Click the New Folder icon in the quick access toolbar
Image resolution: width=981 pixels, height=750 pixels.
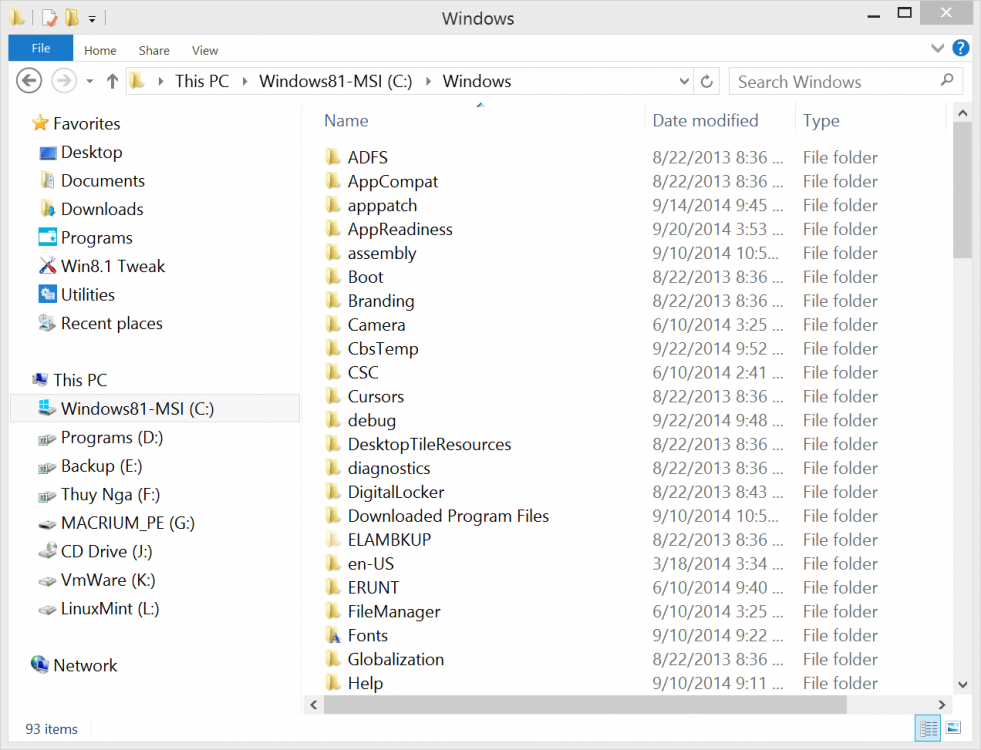pyautogui.click(x=72, y=18)
